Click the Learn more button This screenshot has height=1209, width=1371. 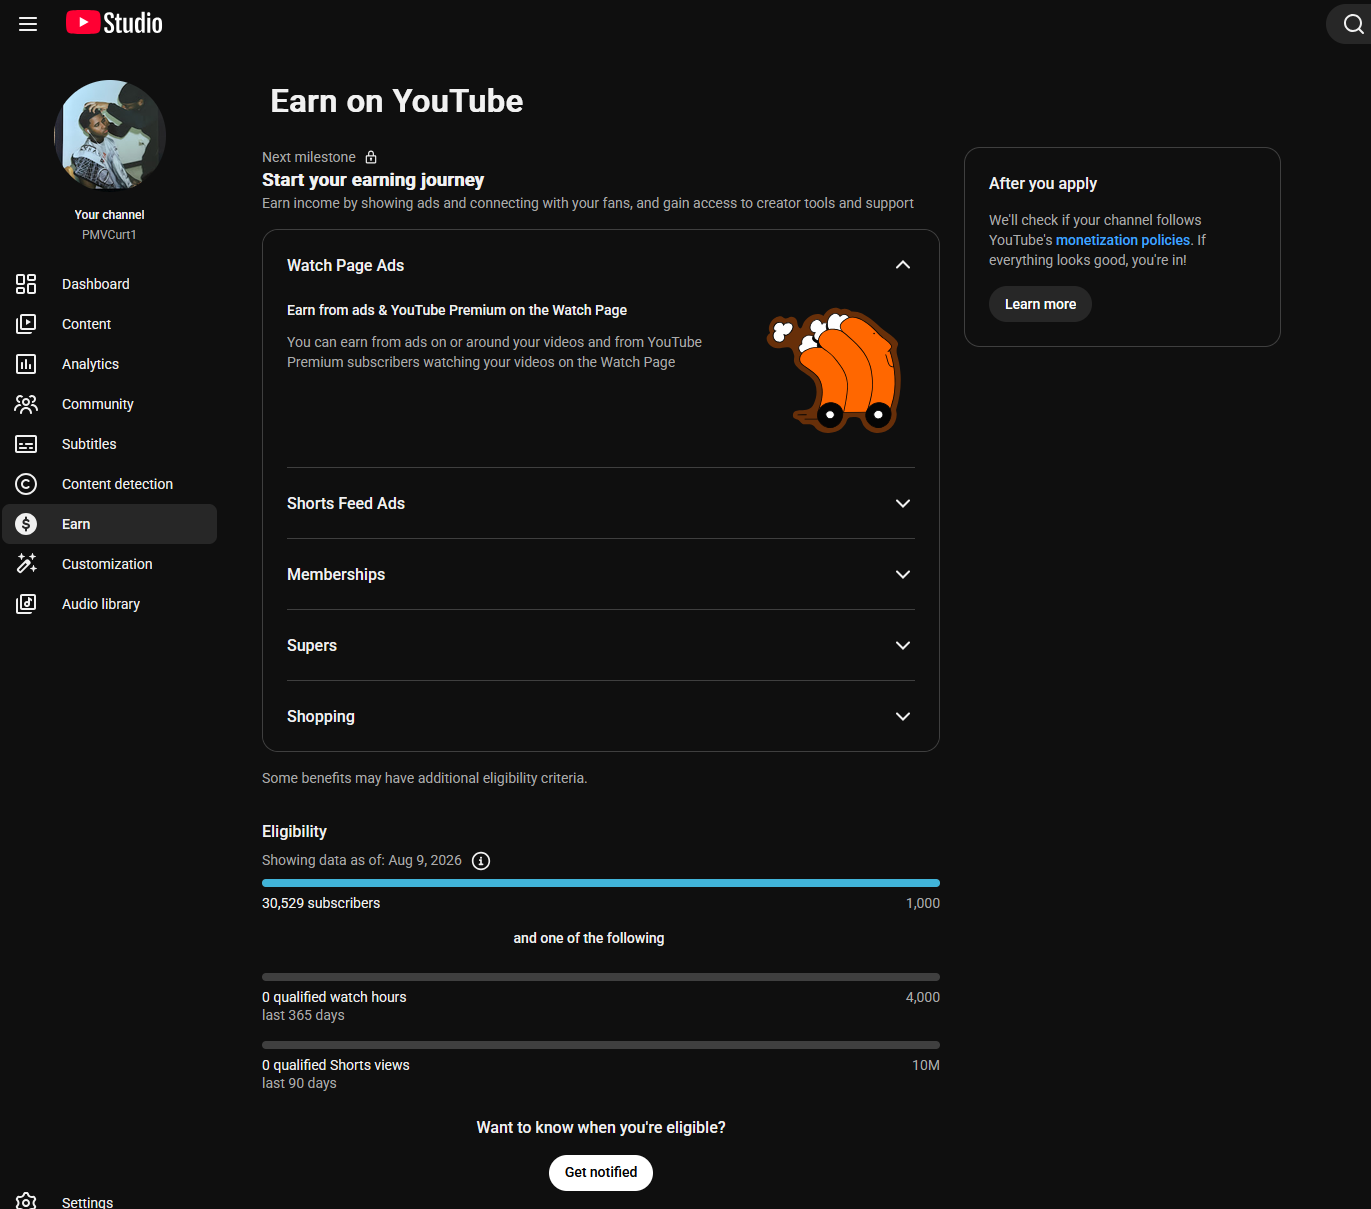[1040, 304]
